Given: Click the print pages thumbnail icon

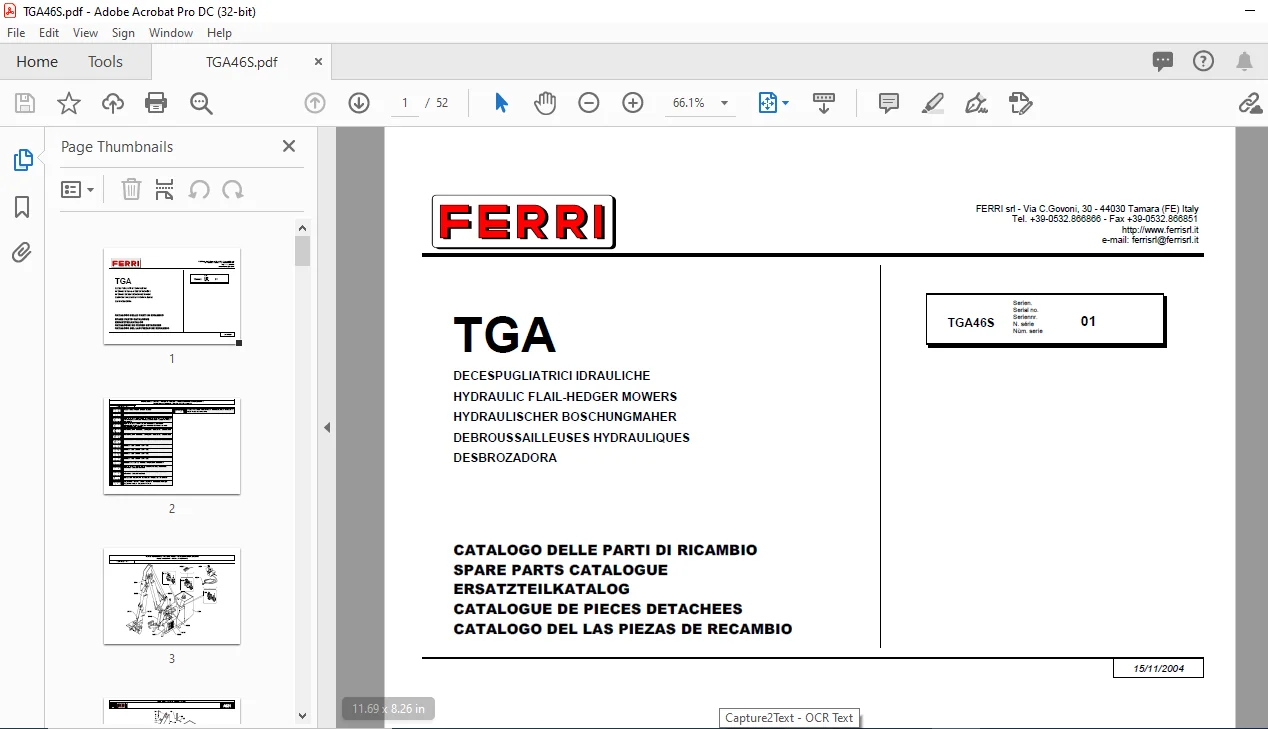Looking at the screenshot, I should (x=165, y=189).
